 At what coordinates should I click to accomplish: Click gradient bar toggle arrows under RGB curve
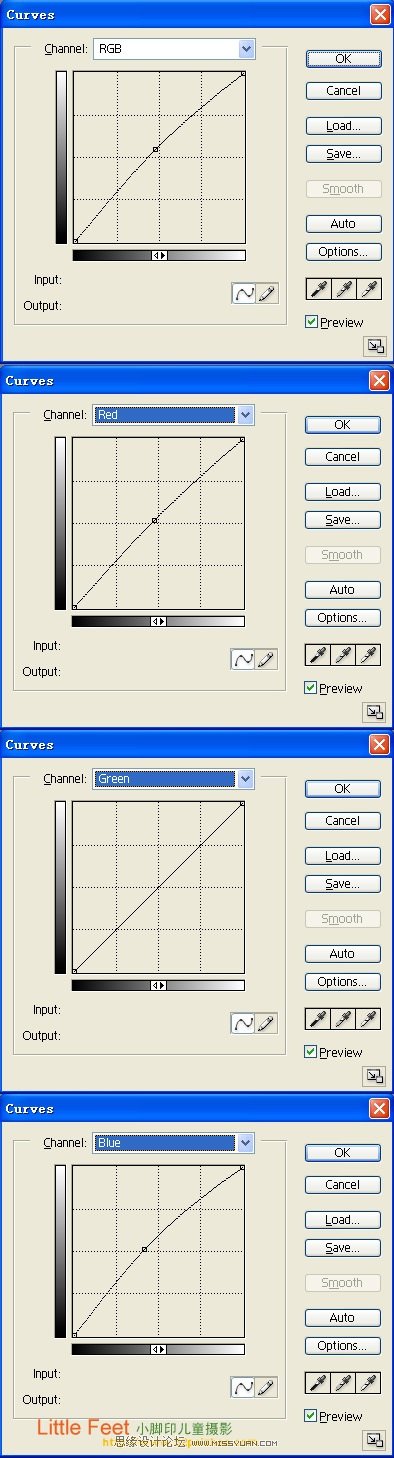click(159, 255)
